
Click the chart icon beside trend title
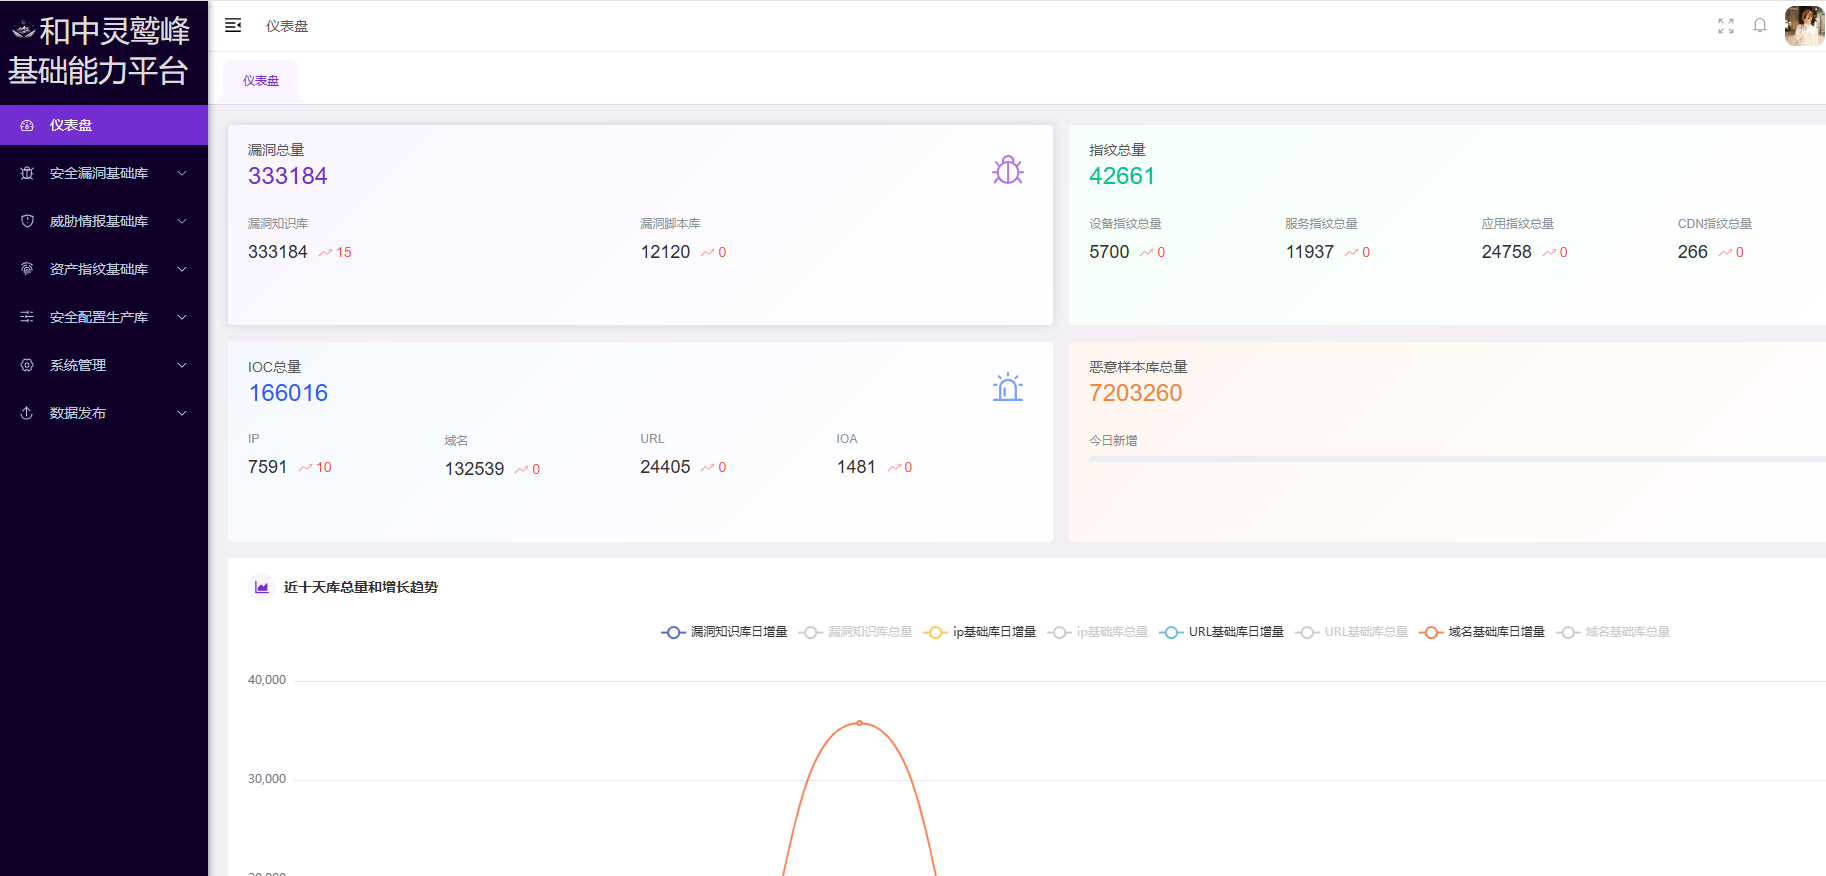262,587
